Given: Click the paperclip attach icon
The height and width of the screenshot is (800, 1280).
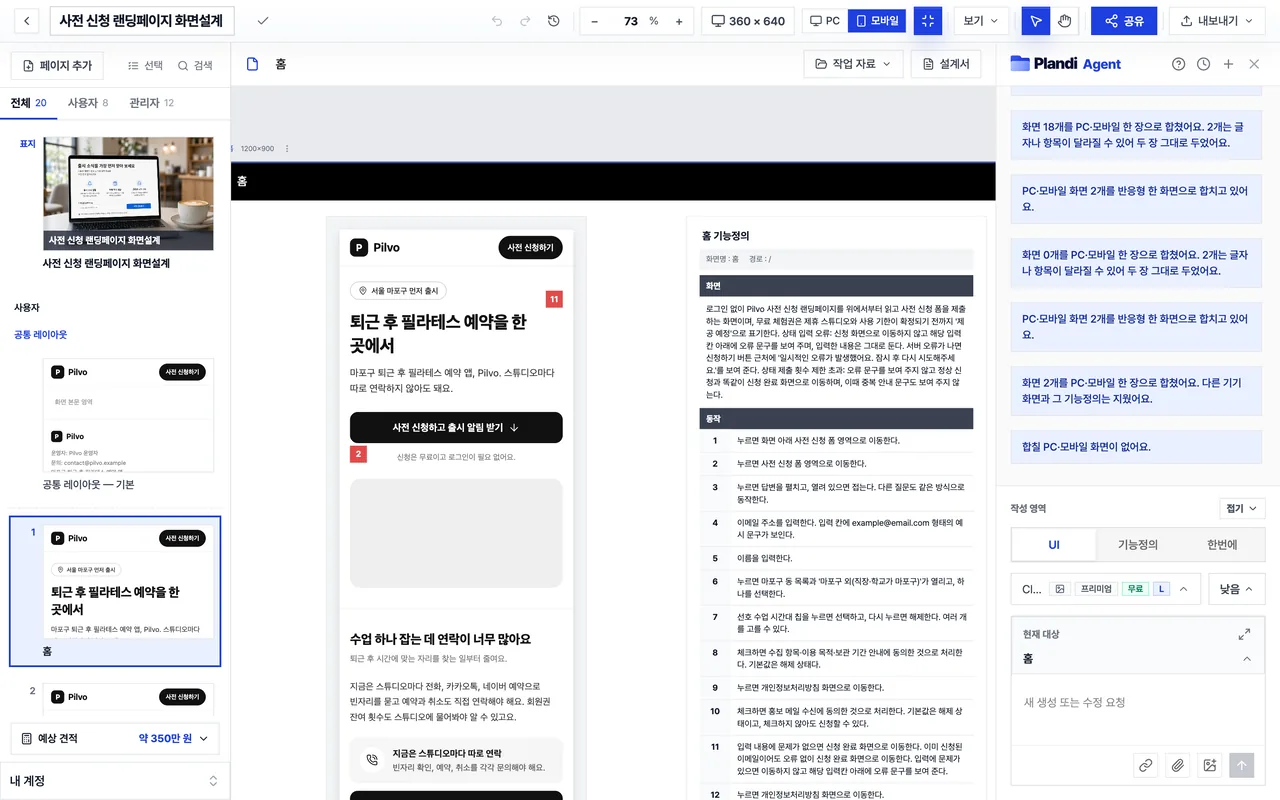Looking at the screenshot, I should click(1178, 765).
